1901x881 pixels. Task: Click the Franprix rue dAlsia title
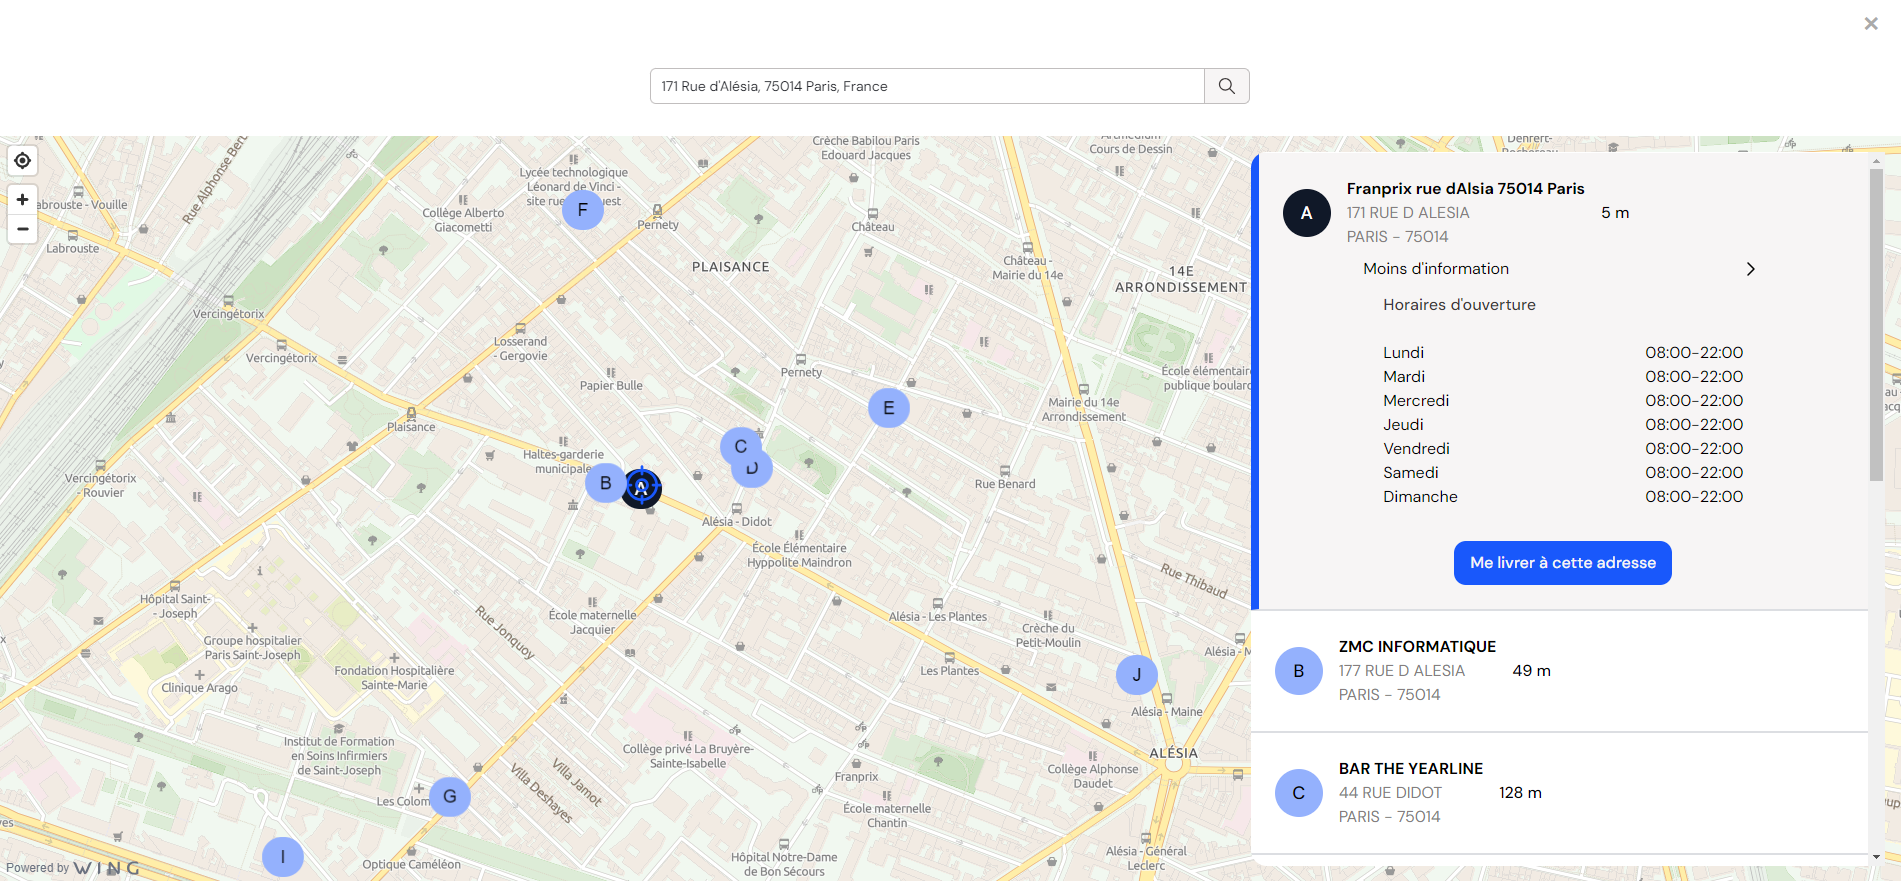tap(1465, 189)
